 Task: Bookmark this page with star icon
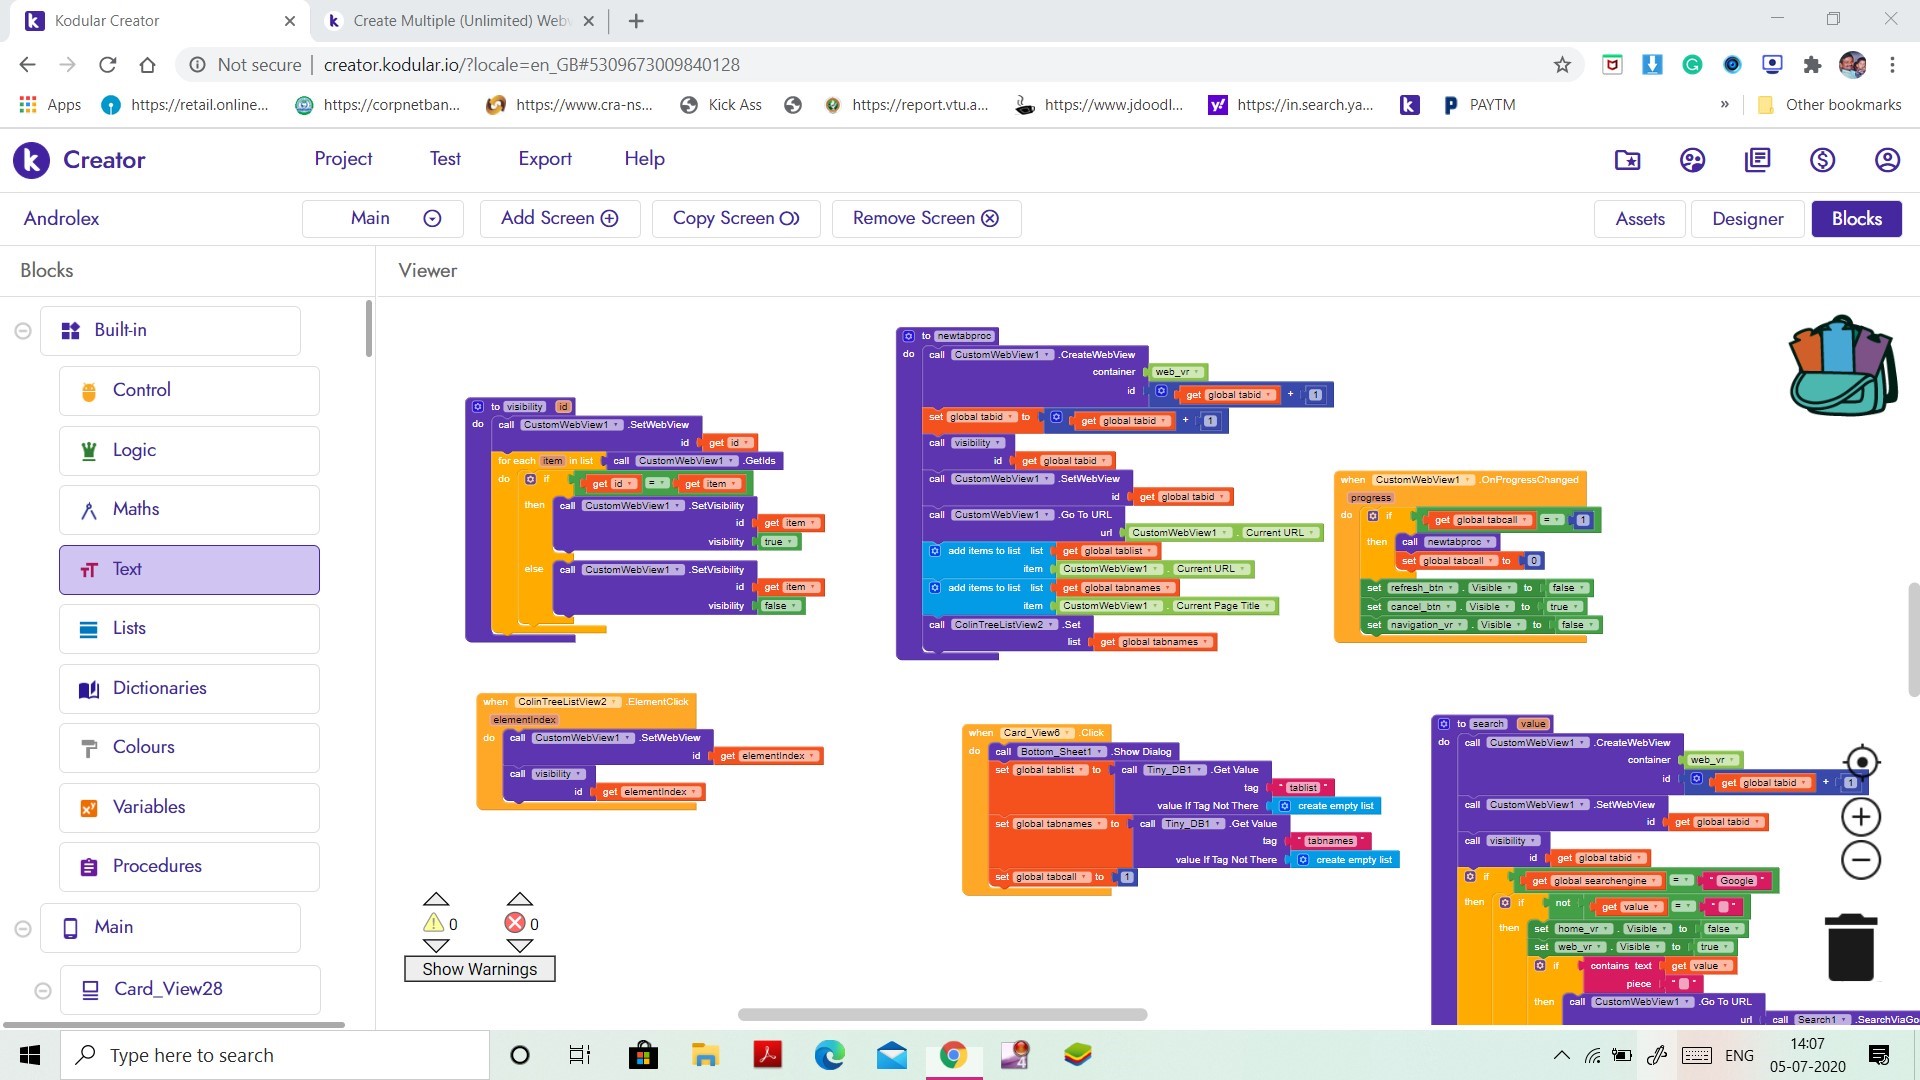[1562, 65]
